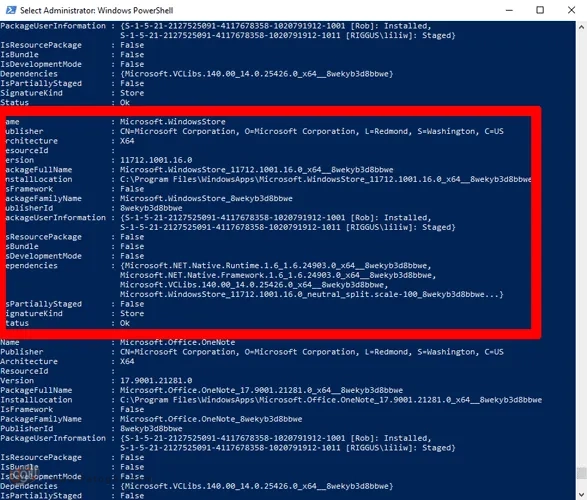Image resolution: width=587 pixels, height=500 pixels.
Task: Click the OneNote PackageFamilyName value
Action: pos(211,419)
